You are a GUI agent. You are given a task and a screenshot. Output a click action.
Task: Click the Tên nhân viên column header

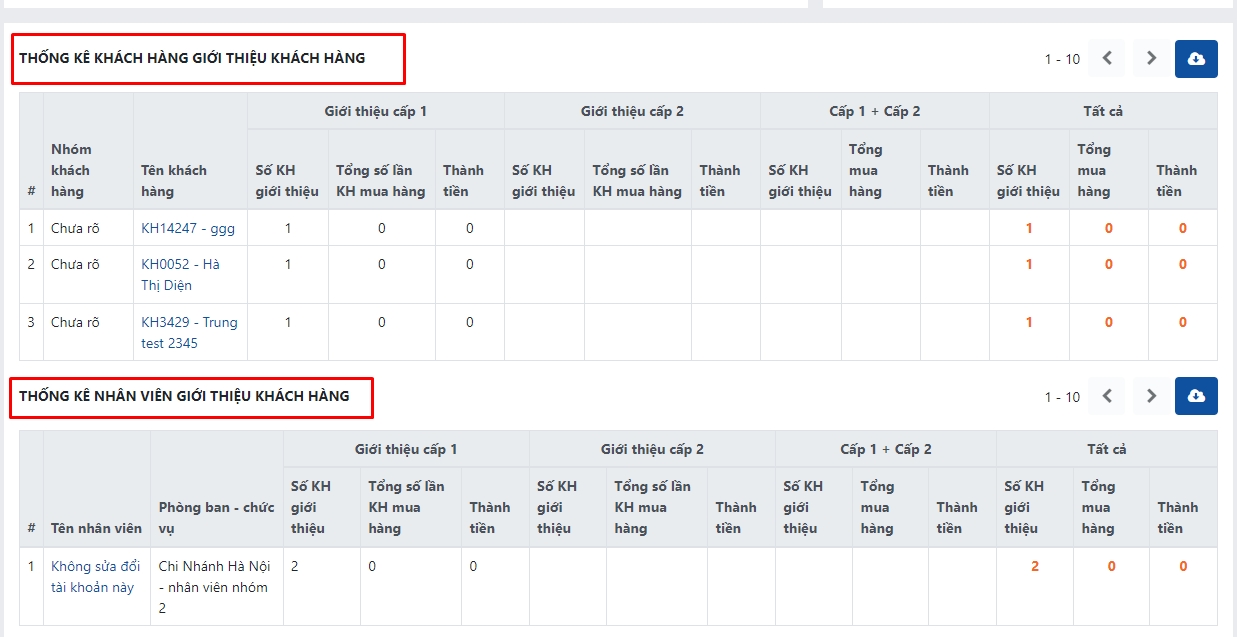point(96,528)
